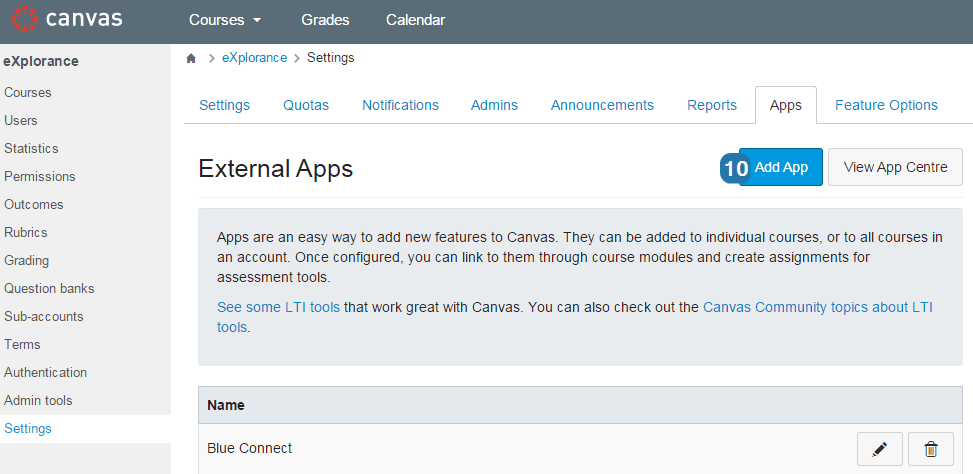
Task: Open Admin tools in the sidebar
Action: [38, 400]
